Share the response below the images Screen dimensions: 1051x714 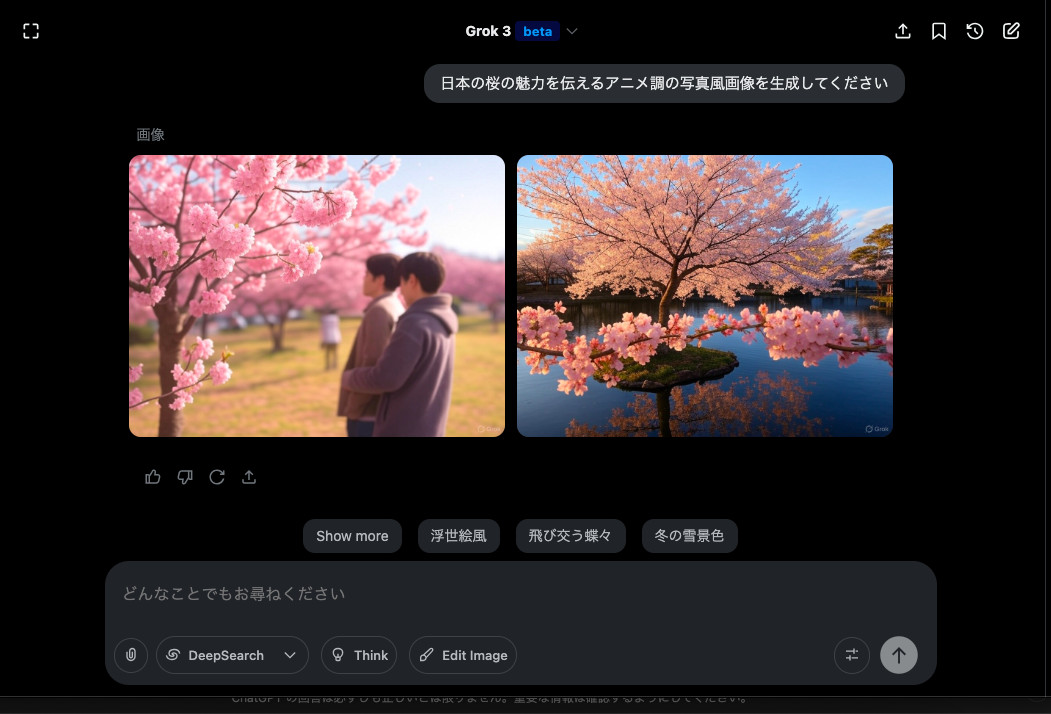[249, 477]
